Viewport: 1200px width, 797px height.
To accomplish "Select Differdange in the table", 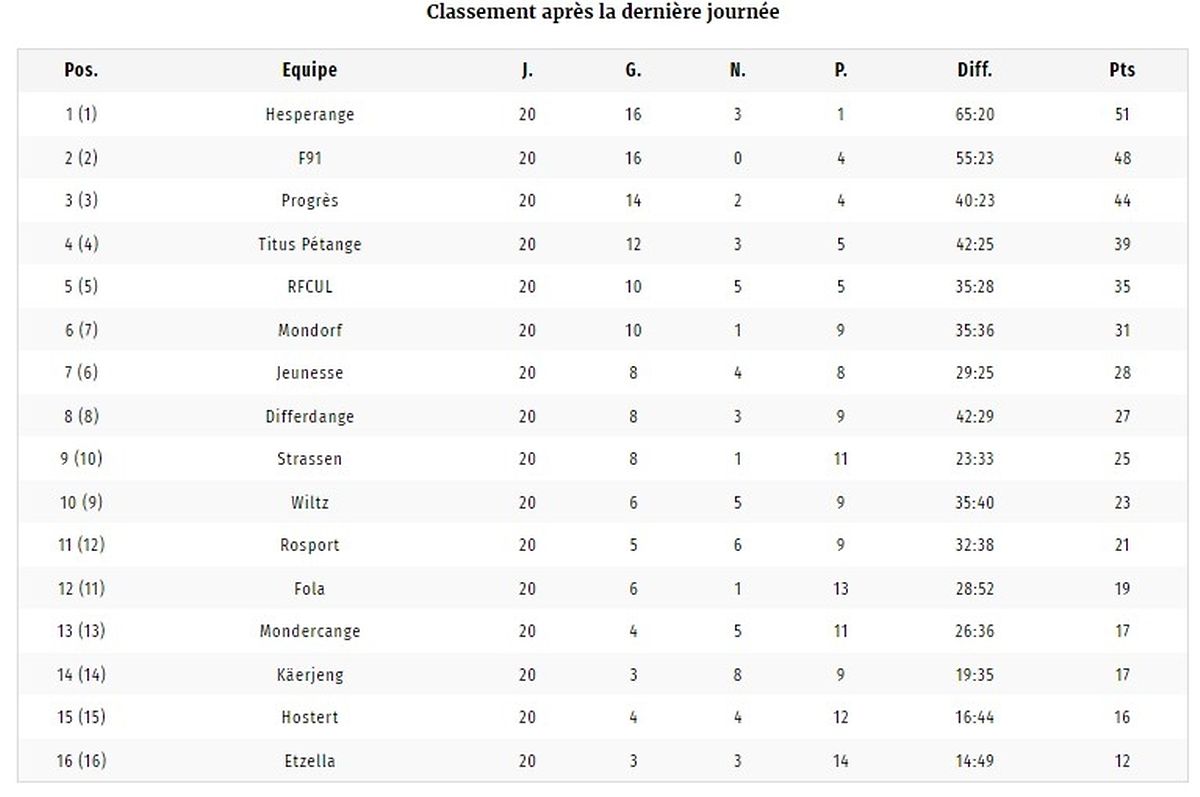I will 310,416.
